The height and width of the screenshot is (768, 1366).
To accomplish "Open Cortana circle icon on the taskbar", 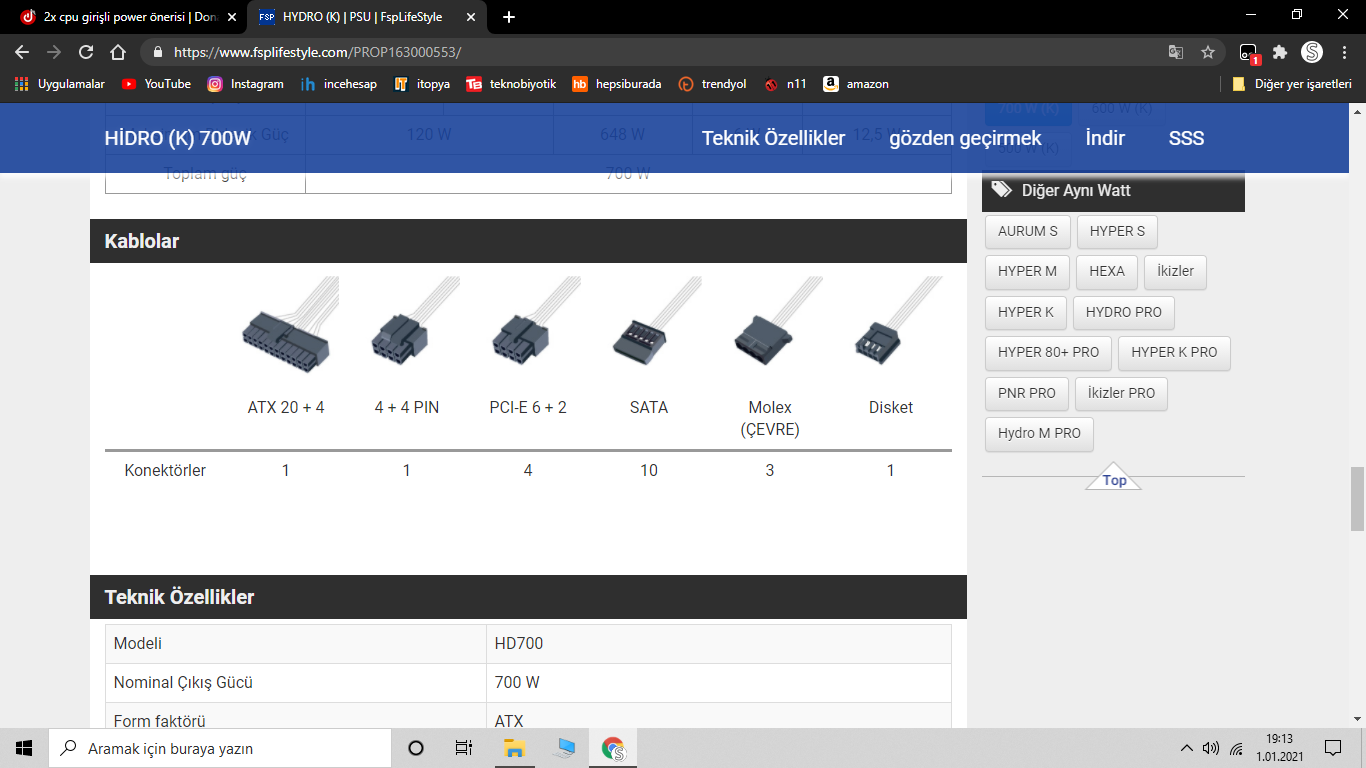I will click(x=416, y=748).
